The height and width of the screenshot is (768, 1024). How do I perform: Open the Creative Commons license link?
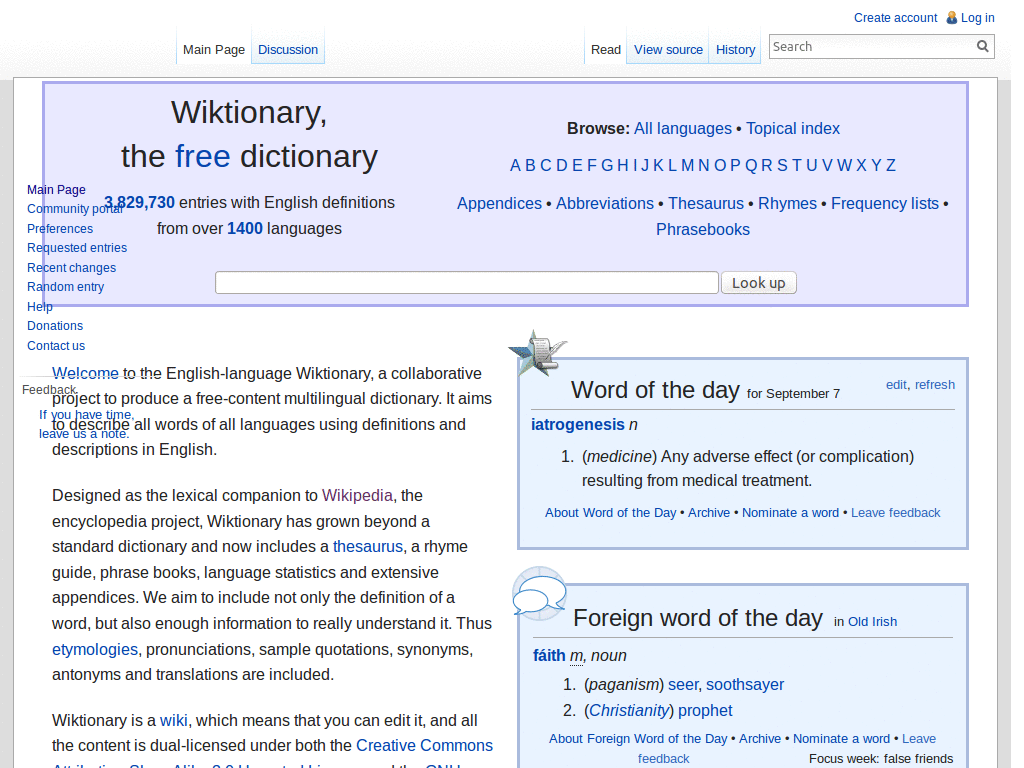(424, 746)
